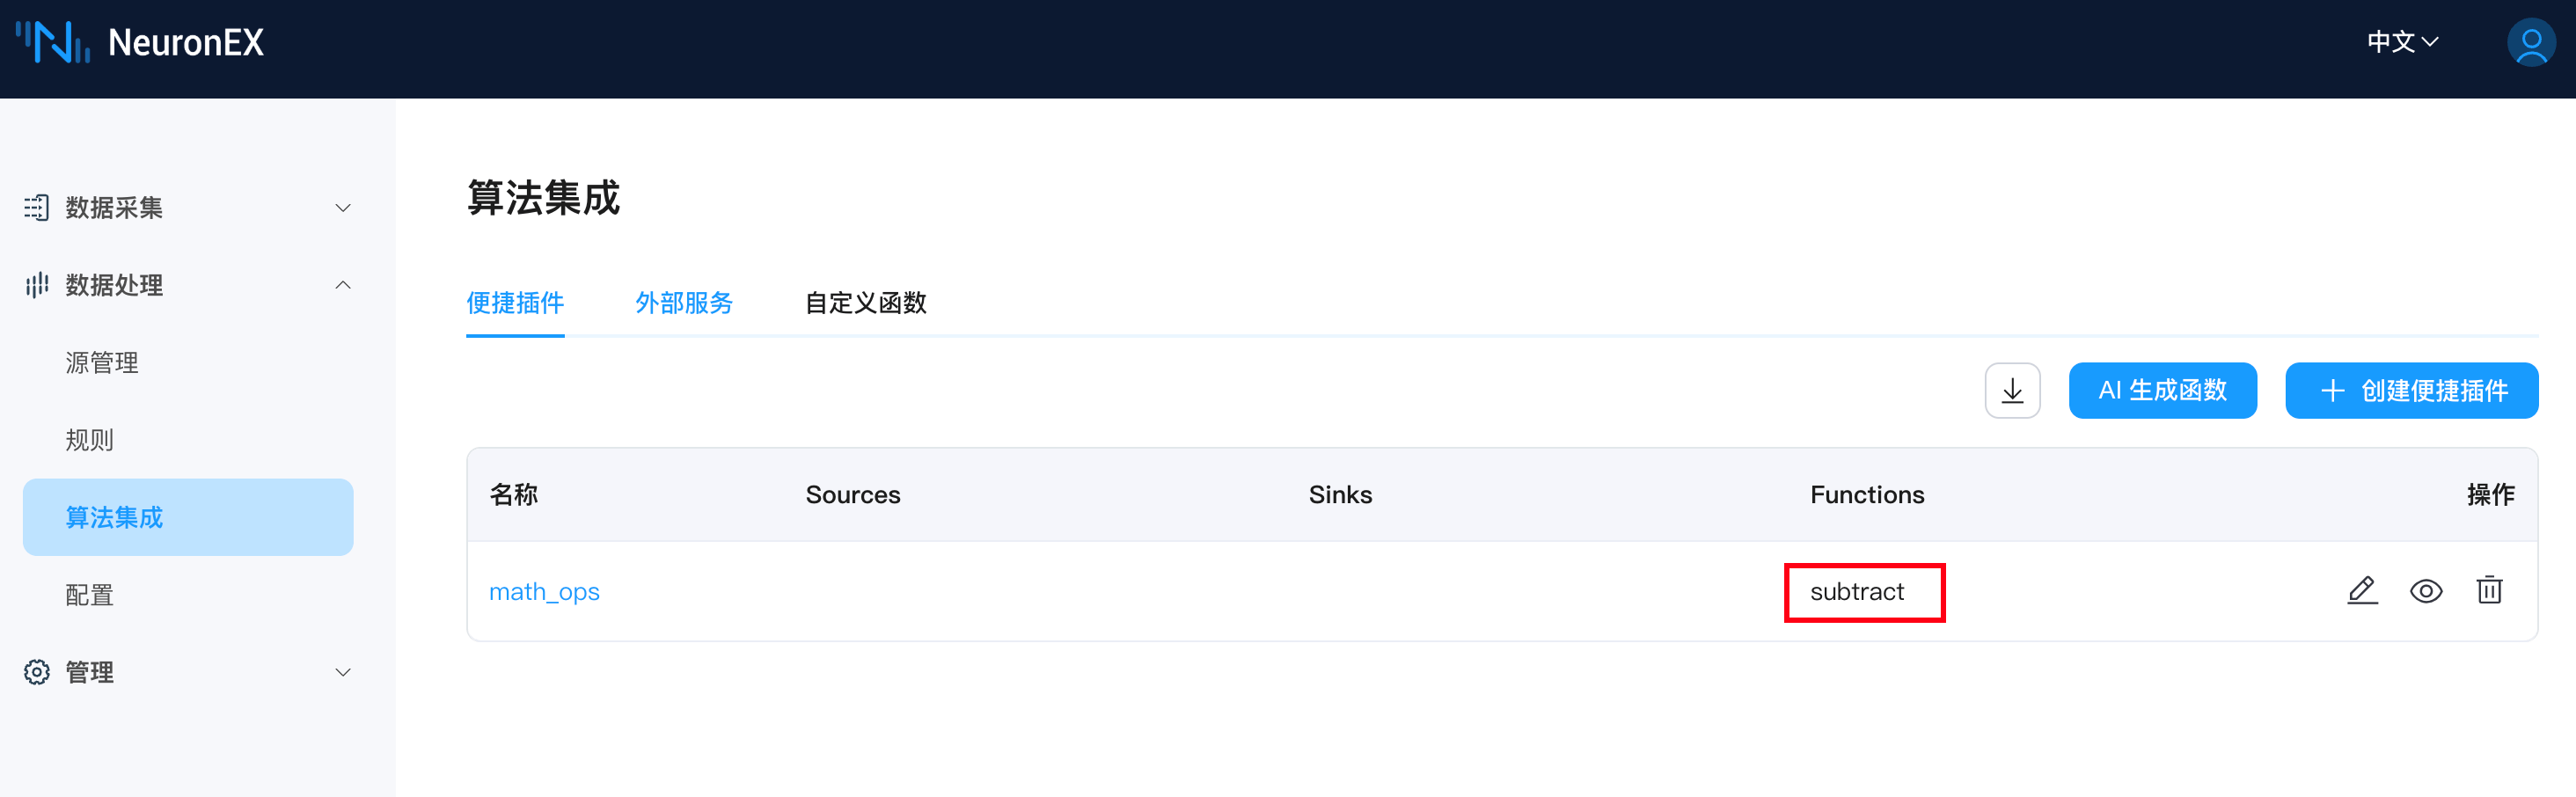Select the 便捷插件 tab
Screen dimensions: 2576x797
(x=515, y=302)
